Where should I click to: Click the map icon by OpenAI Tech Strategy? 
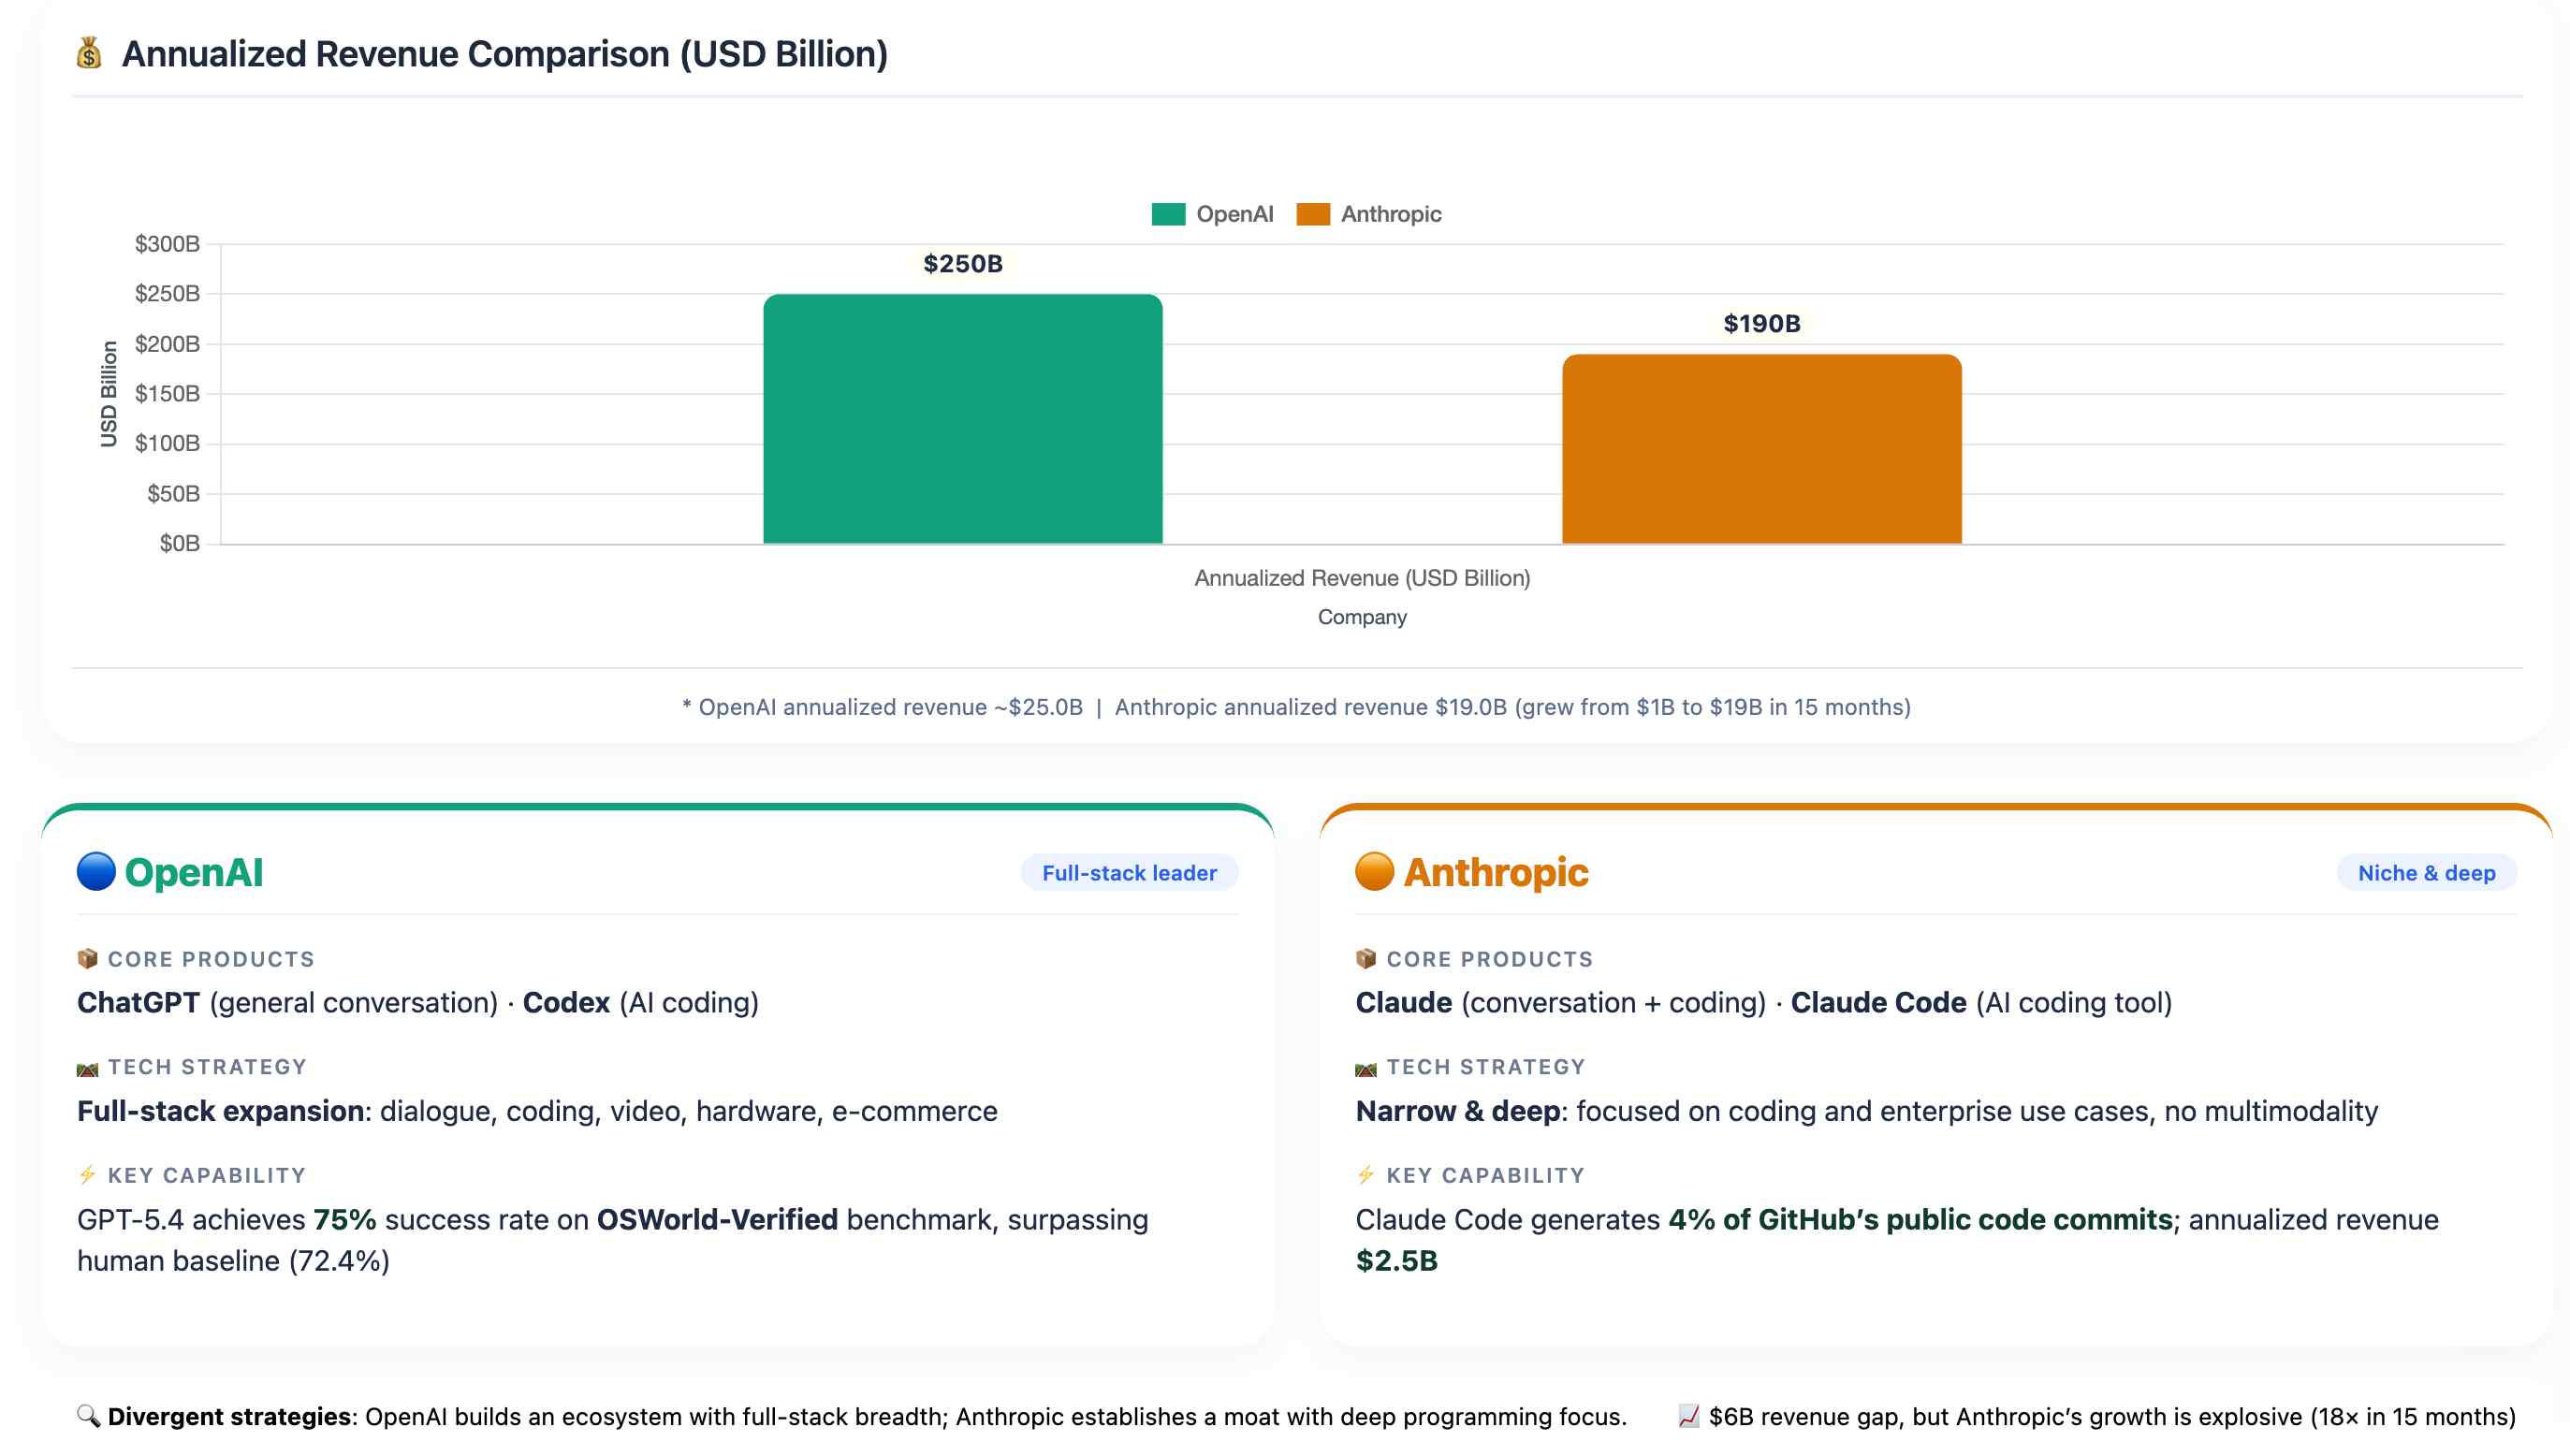tap(87, 1068)
